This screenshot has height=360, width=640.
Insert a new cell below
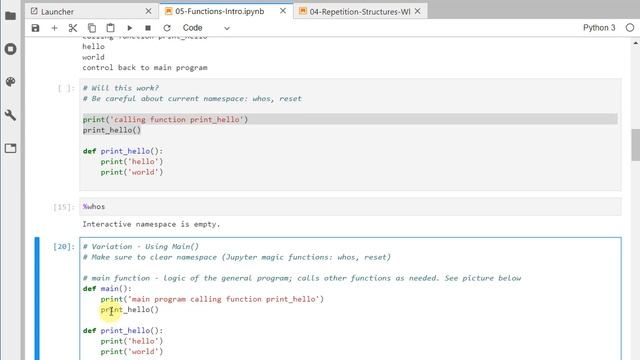coord(54,28)
